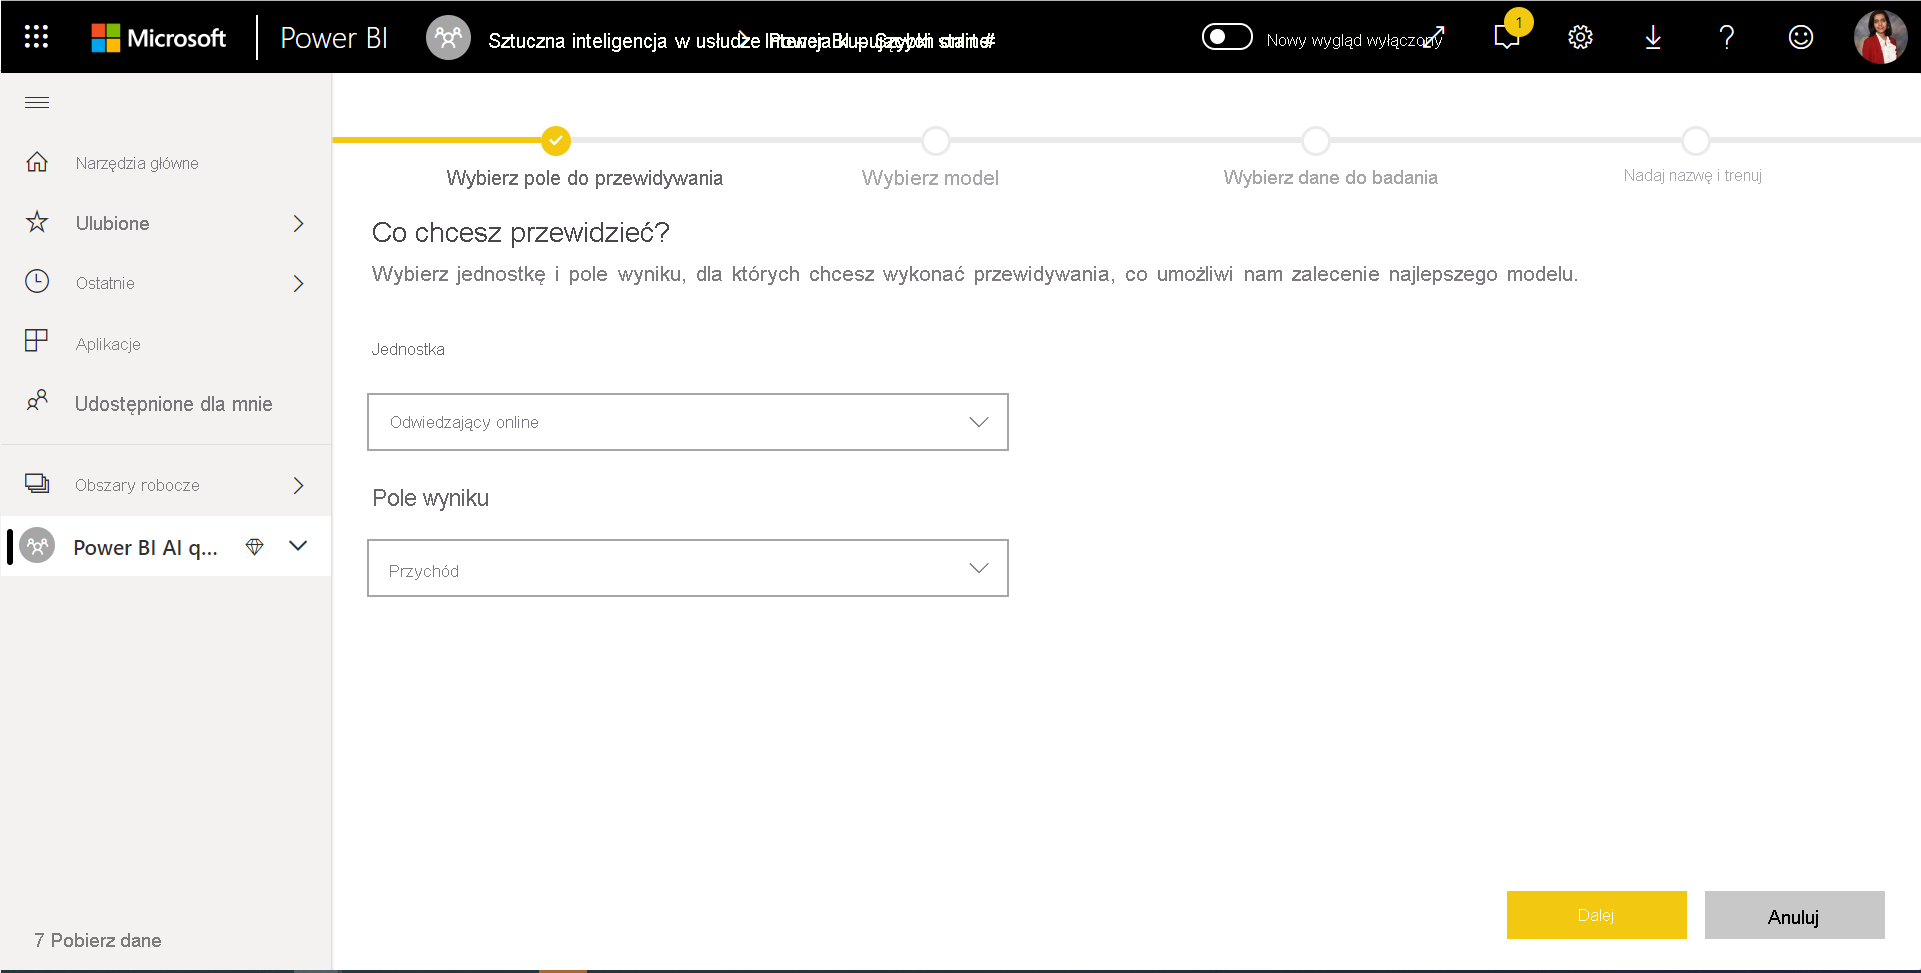Click the Co chcesz przewidzieć? heading

click(520, 233)
